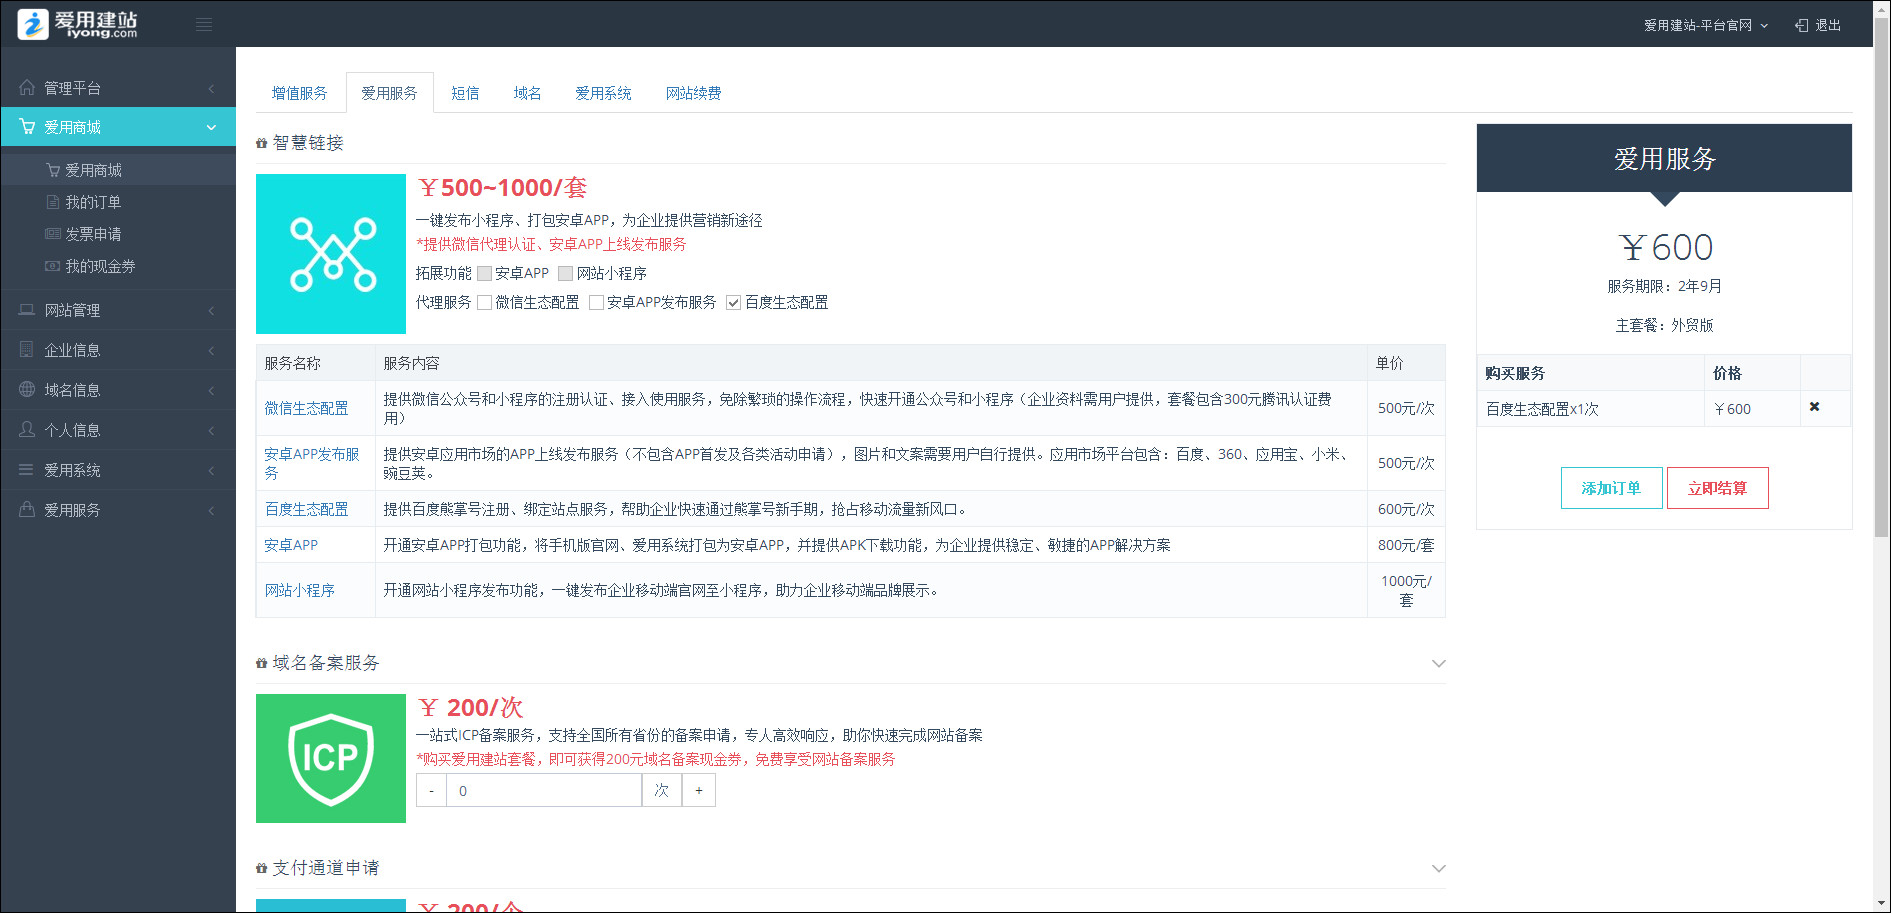This screenshot has height=913, width=1891.
Task: Click the list icon beside 爱用系统 sidebar
Action: tap(27, 469)
